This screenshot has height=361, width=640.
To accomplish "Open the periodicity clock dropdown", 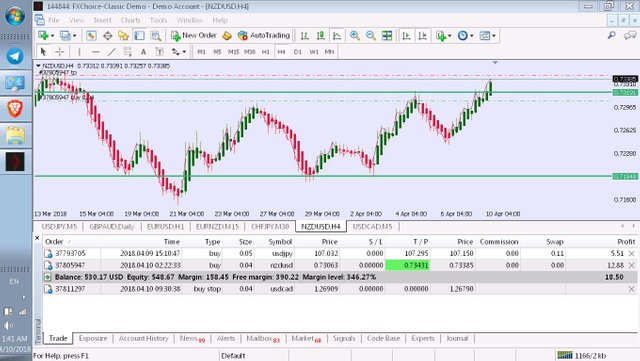I will [x=465, y=36].
